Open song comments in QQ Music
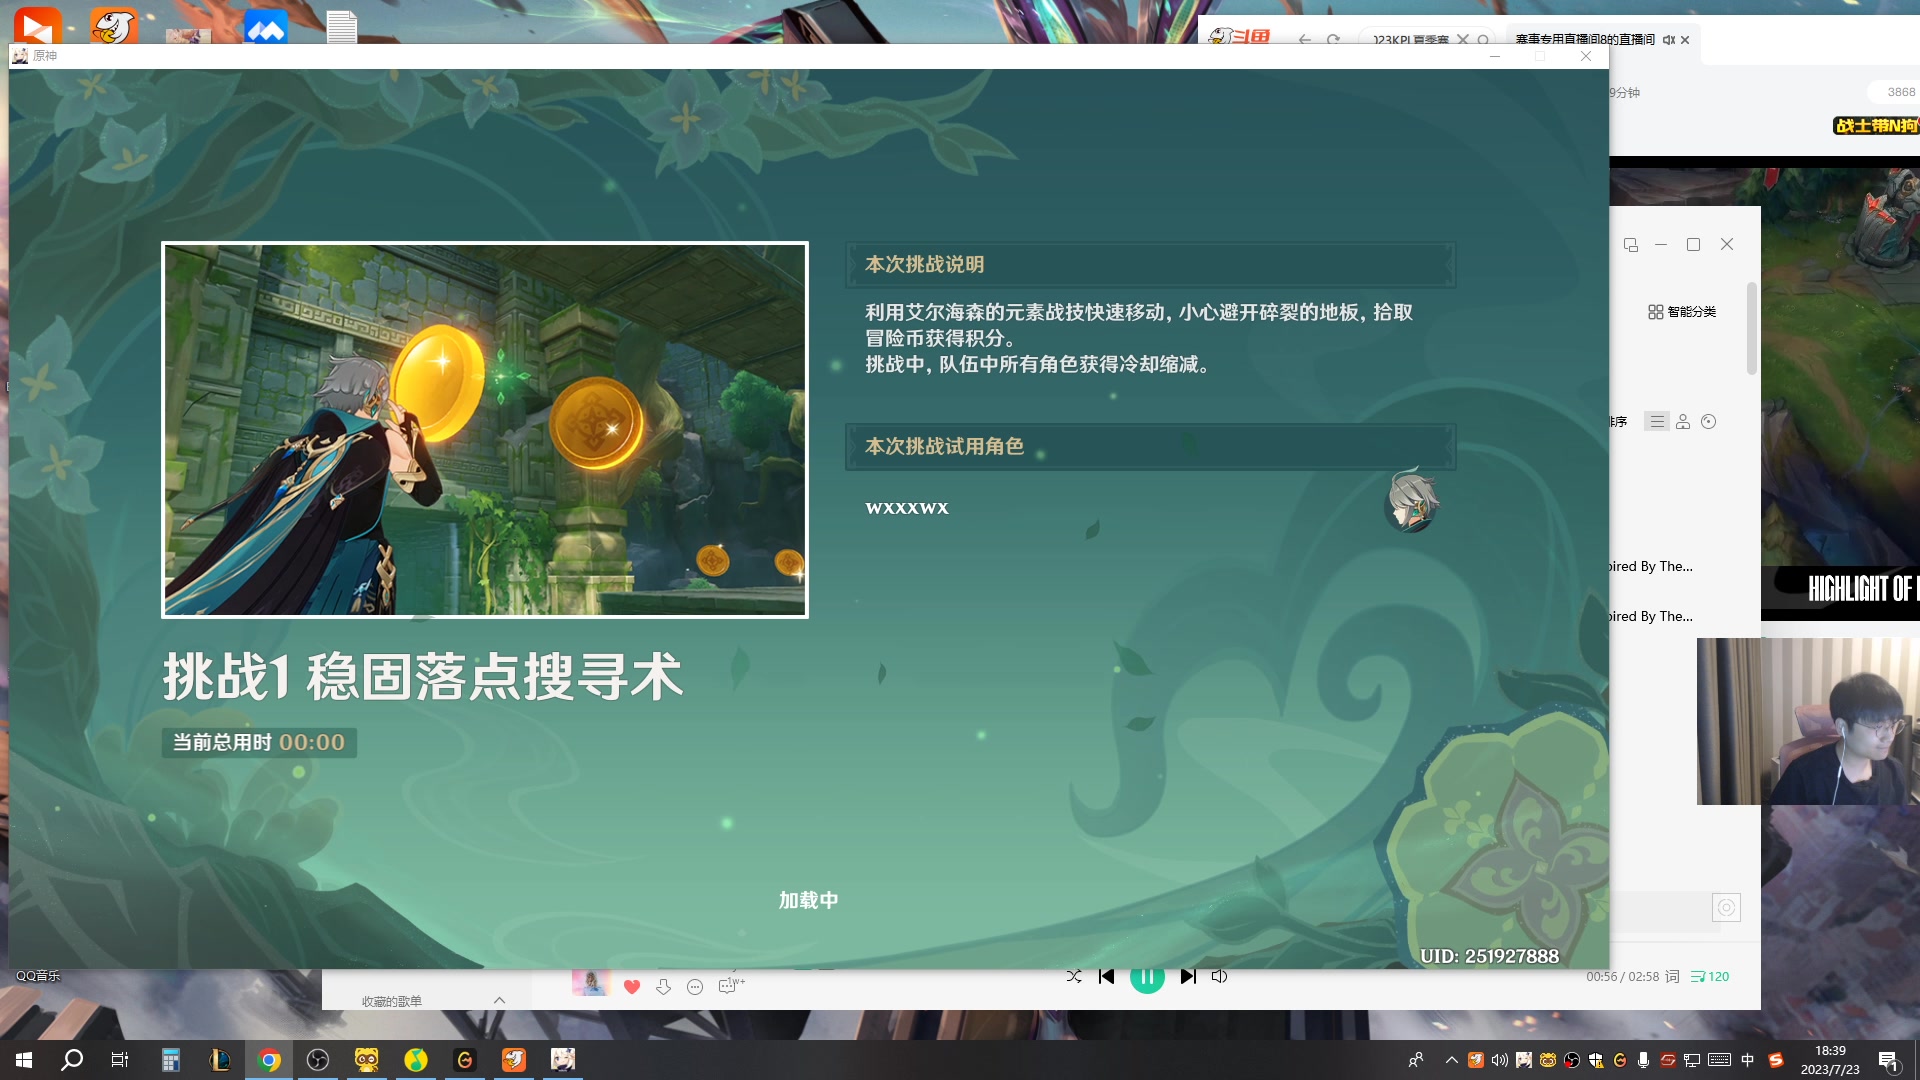Image resolution: width=1920 pixels, height=1080 pixels. point(730,986)
